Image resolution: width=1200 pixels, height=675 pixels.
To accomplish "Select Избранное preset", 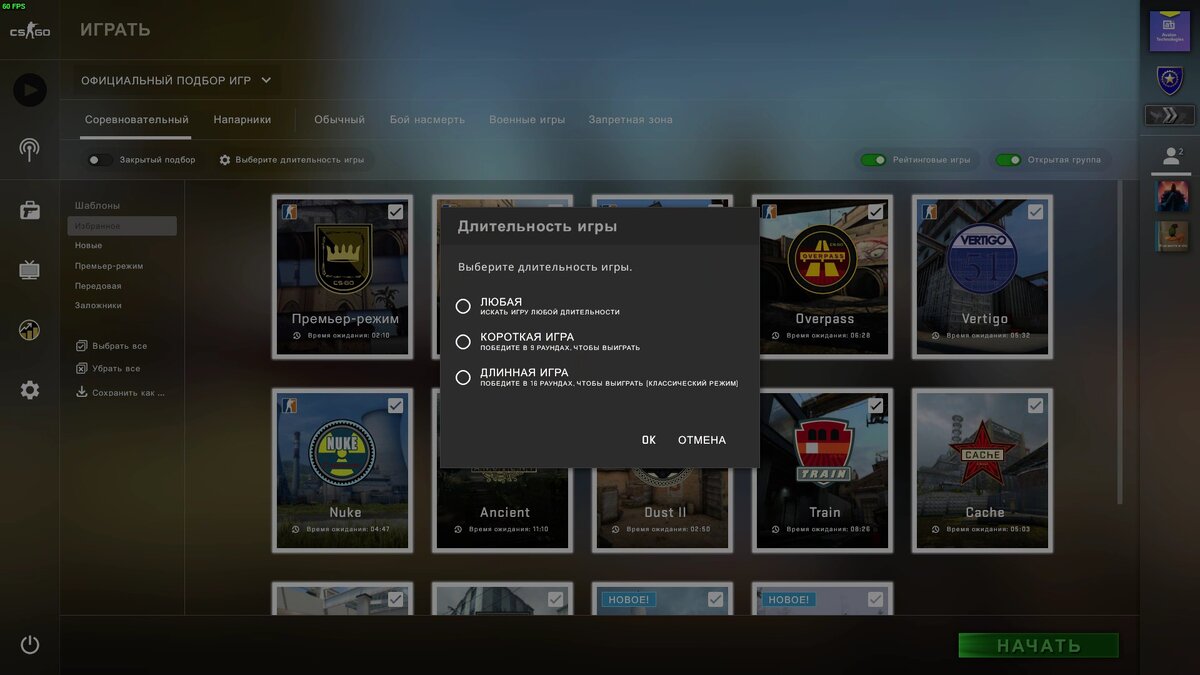I will 122,226.
